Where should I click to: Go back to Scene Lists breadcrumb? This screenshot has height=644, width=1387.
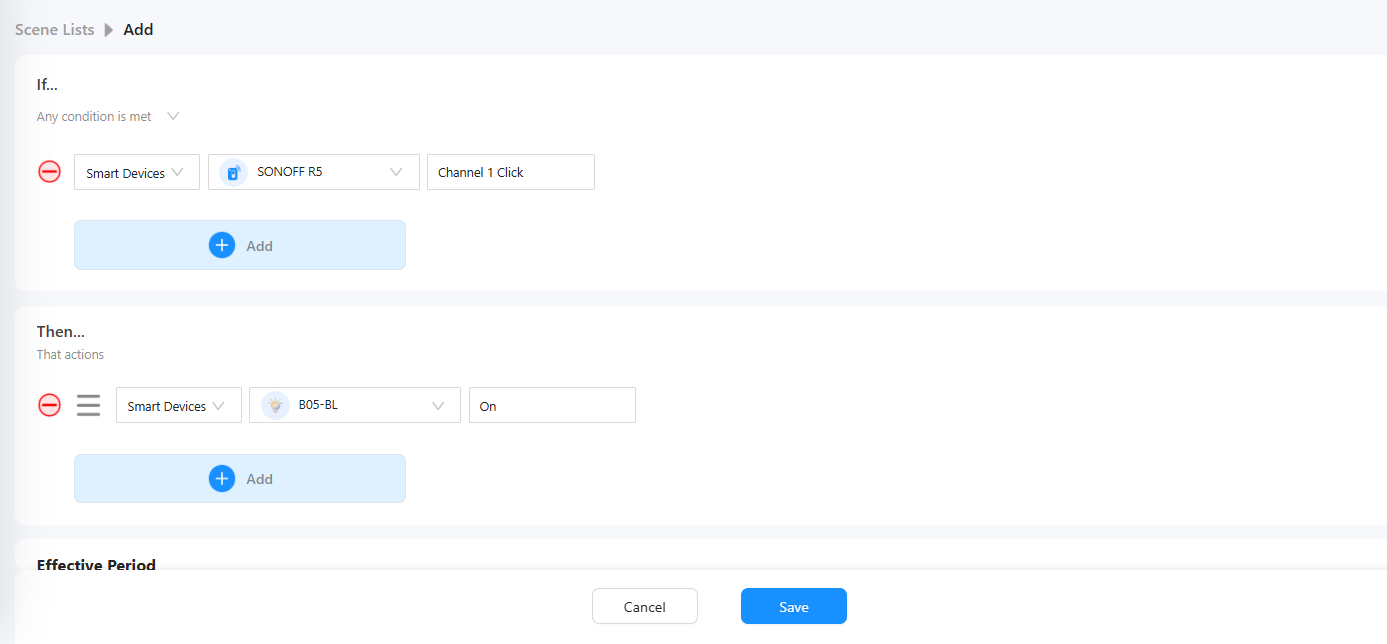(54, 30)
